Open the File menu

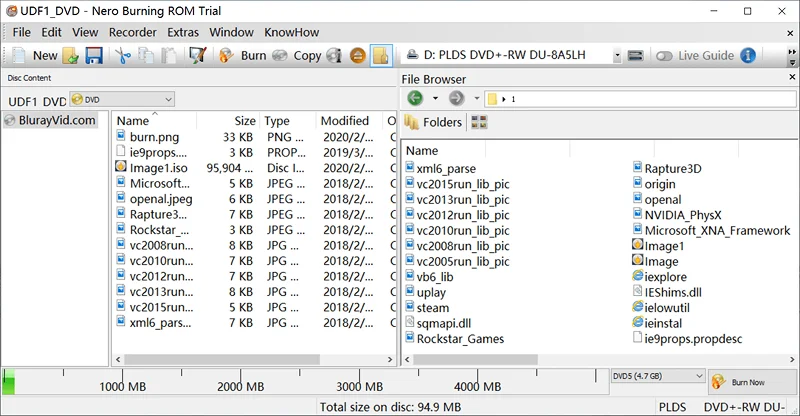click(21, 32)
